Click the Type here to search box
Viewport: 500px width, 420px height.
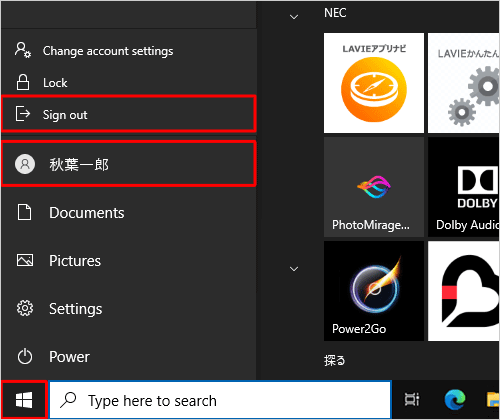coord(220,400)
